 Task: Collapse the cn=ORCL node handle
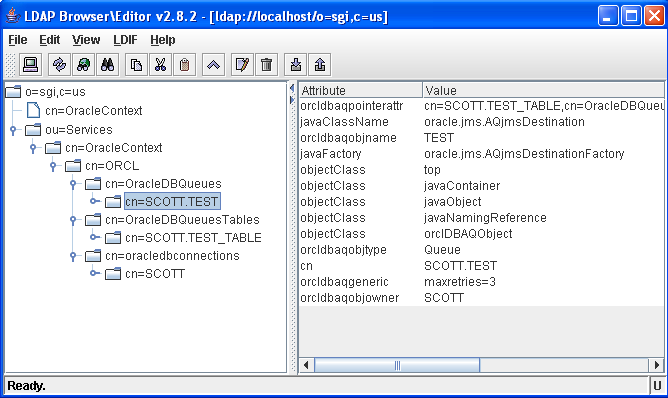click(x=53, y=166)
